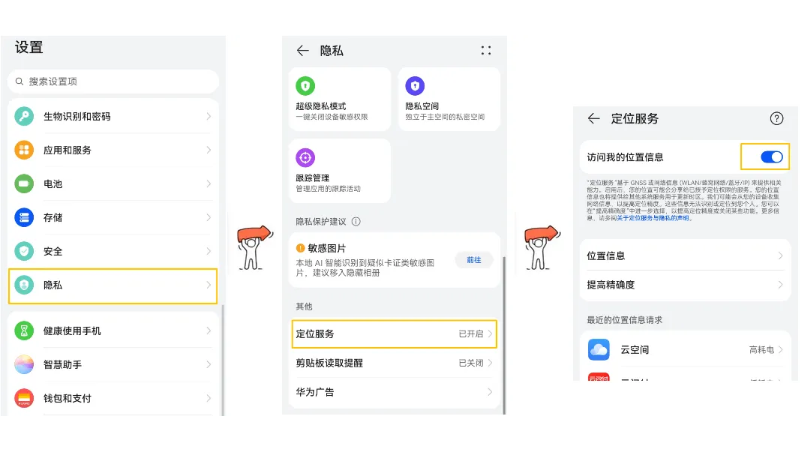Open the 生物识别和密码 key icon
This screenshot has height=450, width=800.
click(x=24, y=116)
